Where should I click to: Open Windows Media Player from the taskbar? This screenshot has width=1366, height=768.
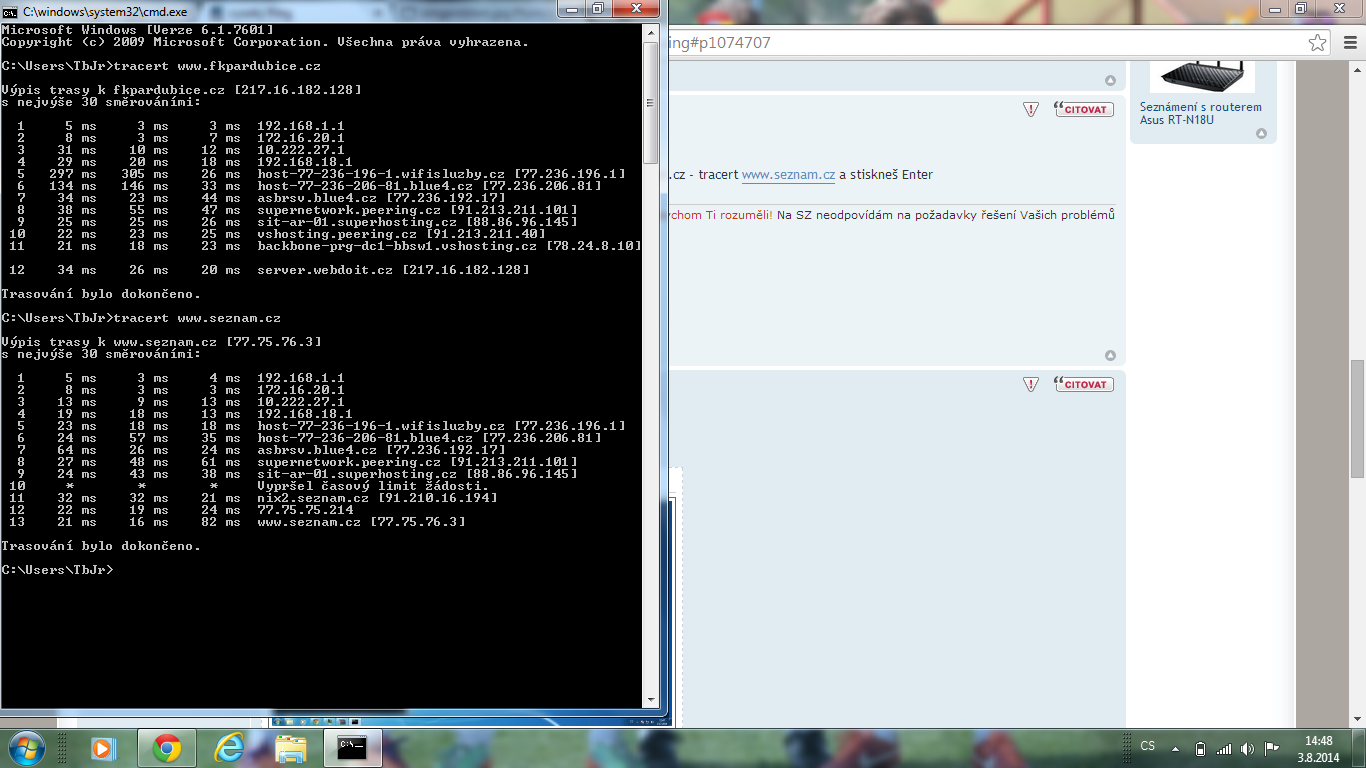point(103,748)
